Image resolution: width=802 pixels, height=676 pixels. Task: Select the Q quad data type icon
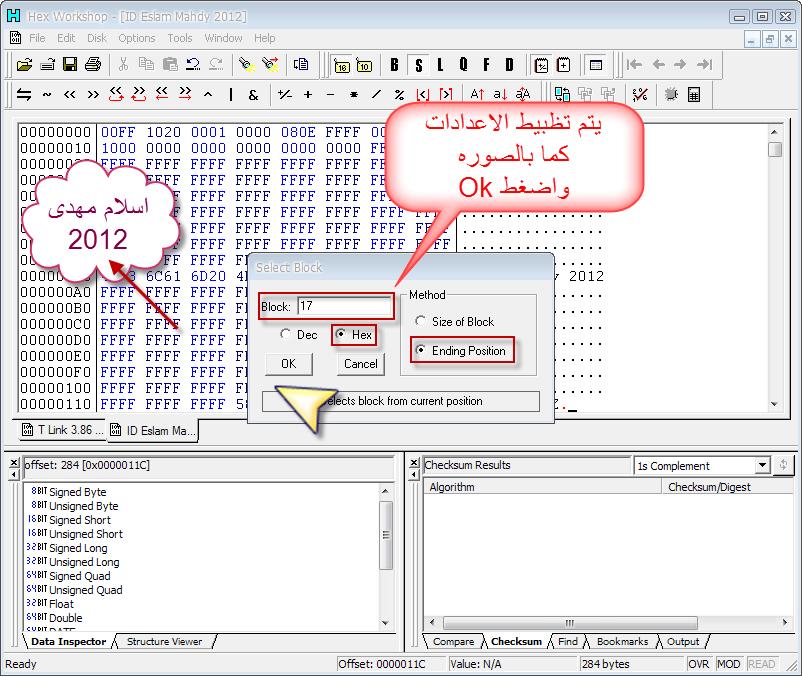[x=463, y=65]
